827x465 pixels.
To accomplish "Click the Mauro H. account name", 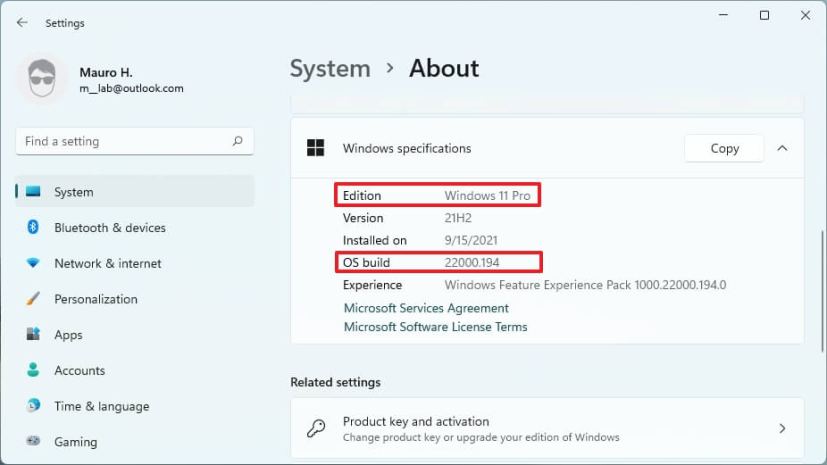I will [x=106, y=72].
